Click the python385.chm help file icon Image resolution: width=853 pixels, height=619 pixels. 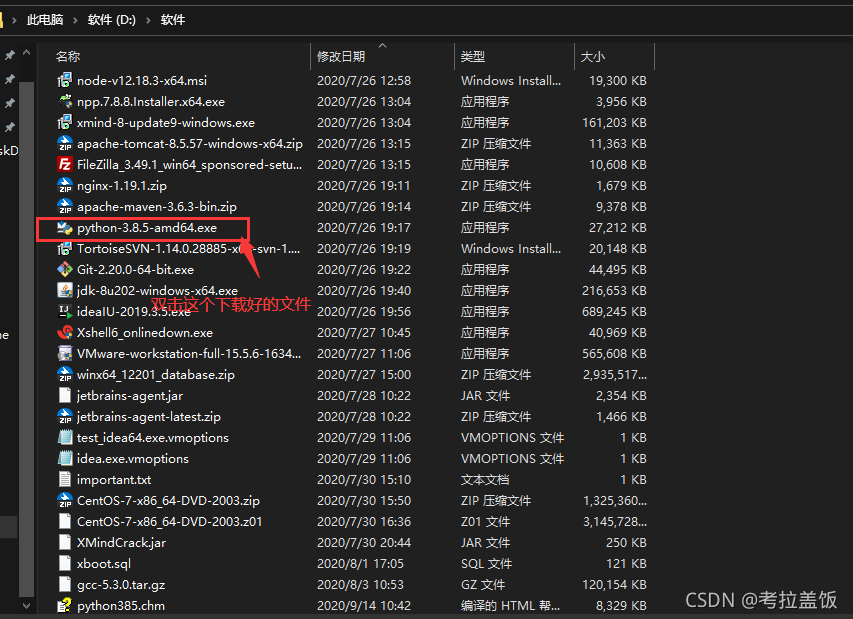[65, 605]
